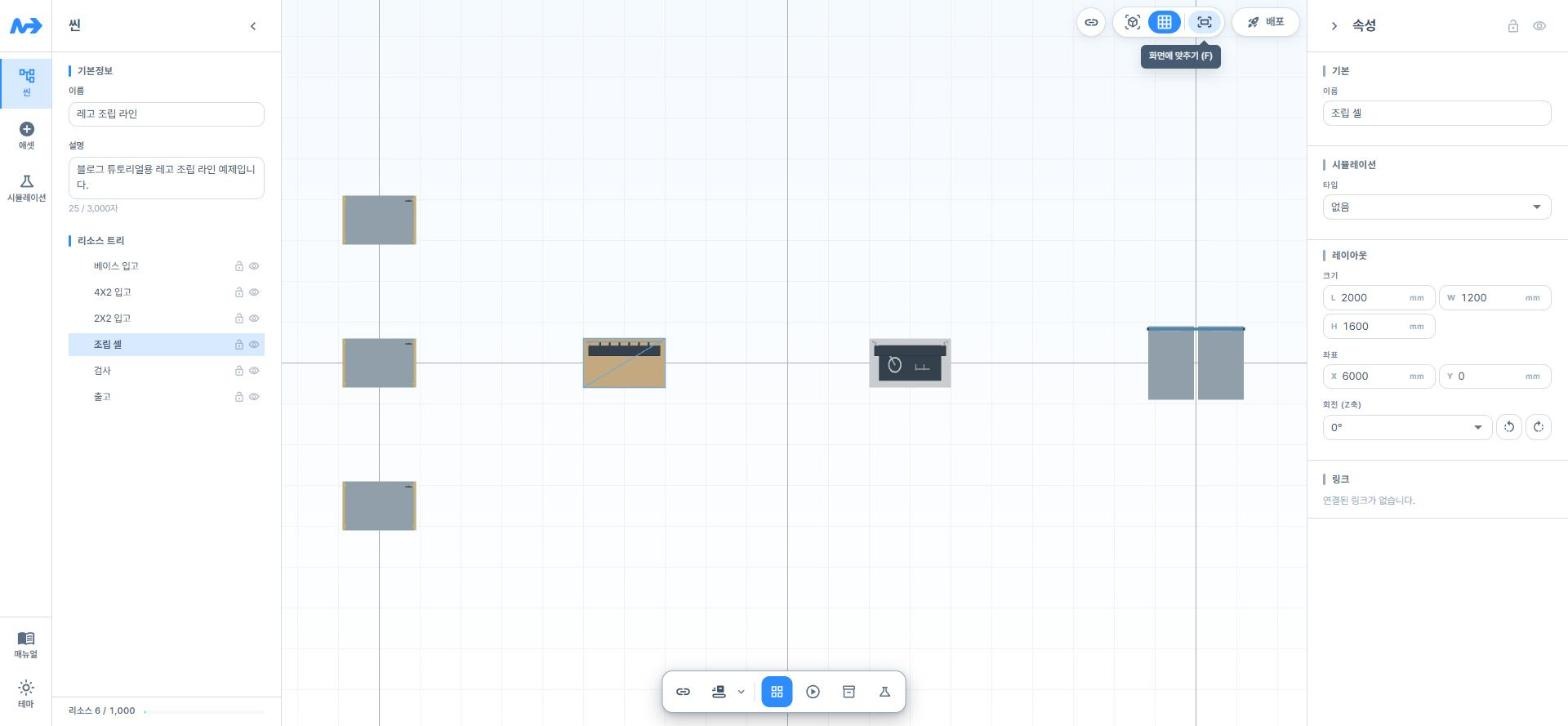Click the rotate clockwise button
This screenshot has width=1568, height=726.
click(x=1539, y=427)
